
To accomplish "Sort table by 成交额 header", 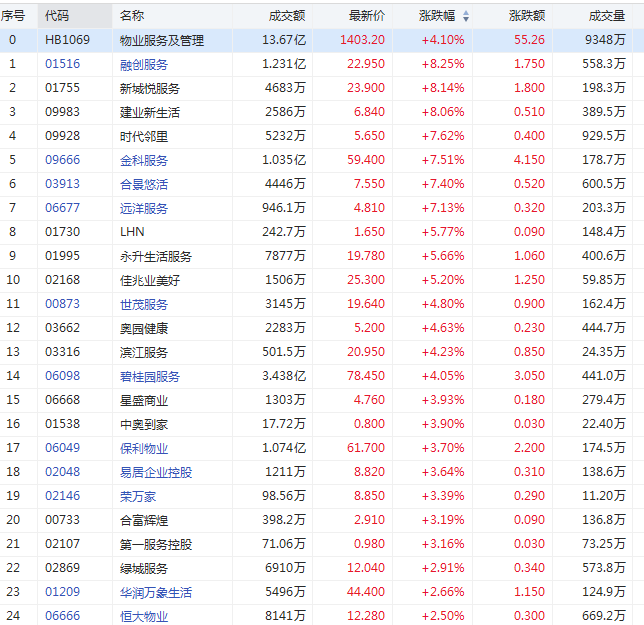I will pos(287,16).
